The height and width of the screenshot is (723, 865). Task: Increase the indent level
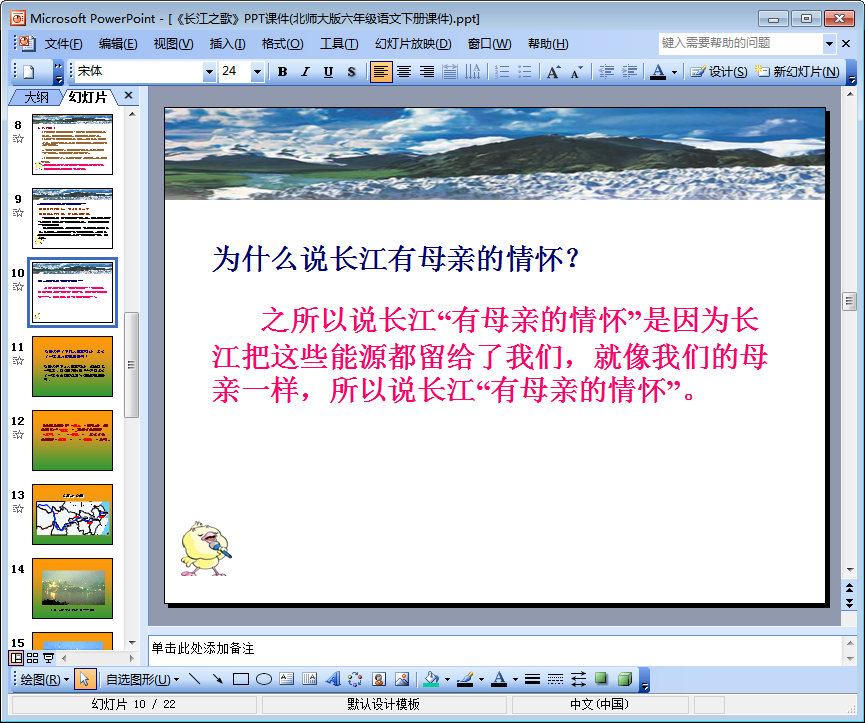pyautogui.click(x=629, y=72)
